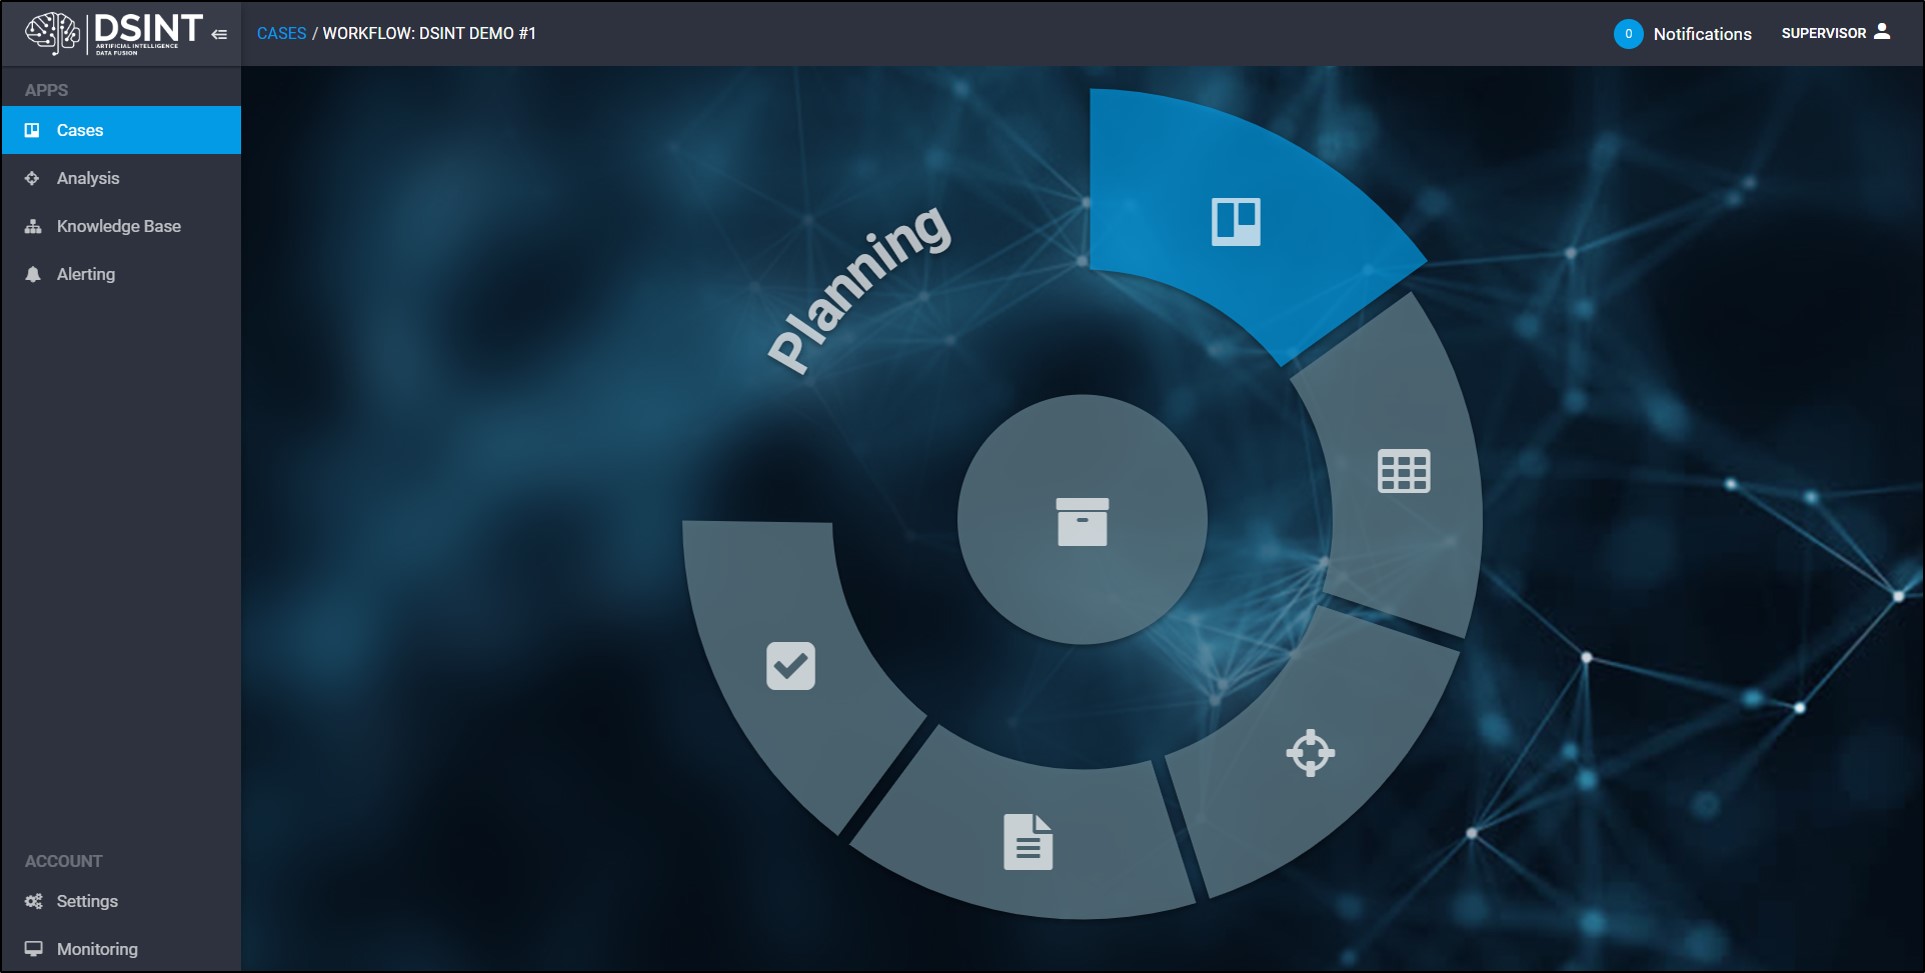Viewport: 1925px width, 973px height.
Task: Open account Settings
Action: tap(121, 901)
